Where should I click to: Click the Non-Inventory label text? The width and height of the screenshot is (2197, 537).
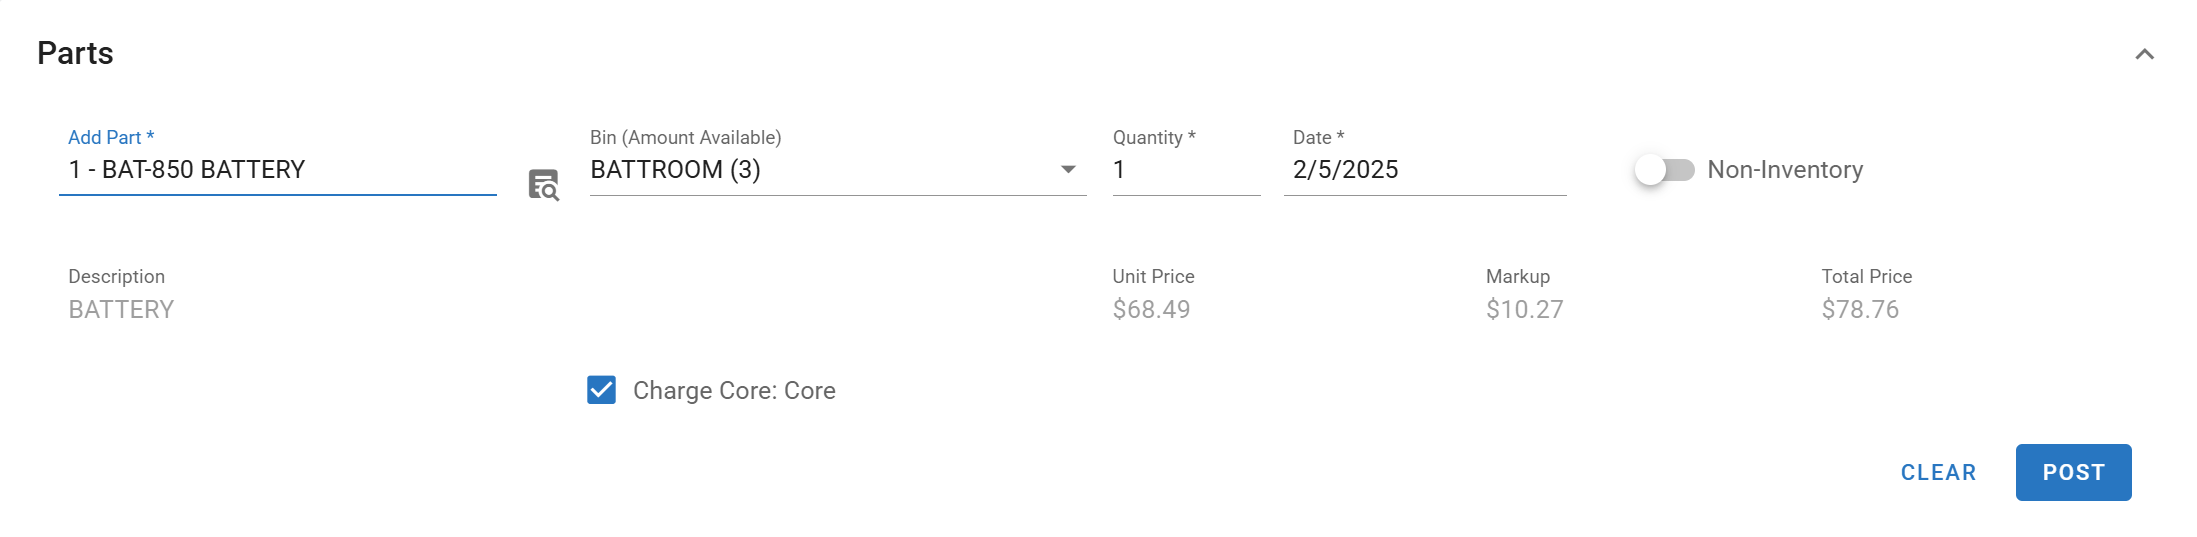[1785, 170]
